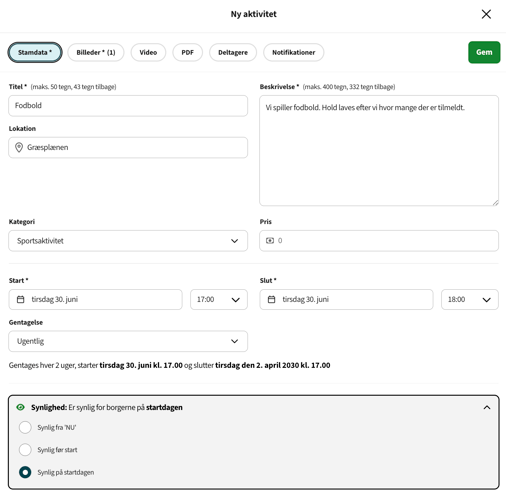The height and width of the screenshot is (495, 506).
Task: Click the money icon in Pris field
Action: pos(270,240)
